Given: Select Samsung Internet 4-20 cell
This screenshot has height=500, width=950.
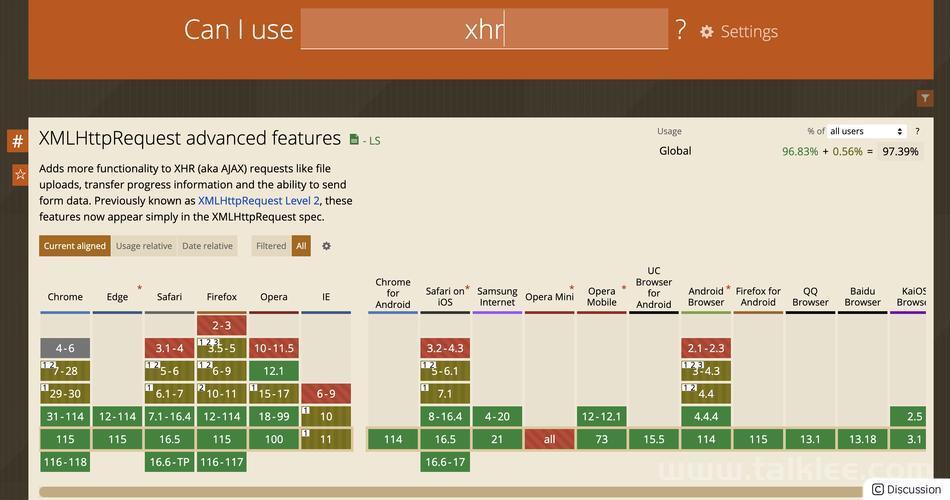Looking at the screenshot, I should [x=497, y=416].
